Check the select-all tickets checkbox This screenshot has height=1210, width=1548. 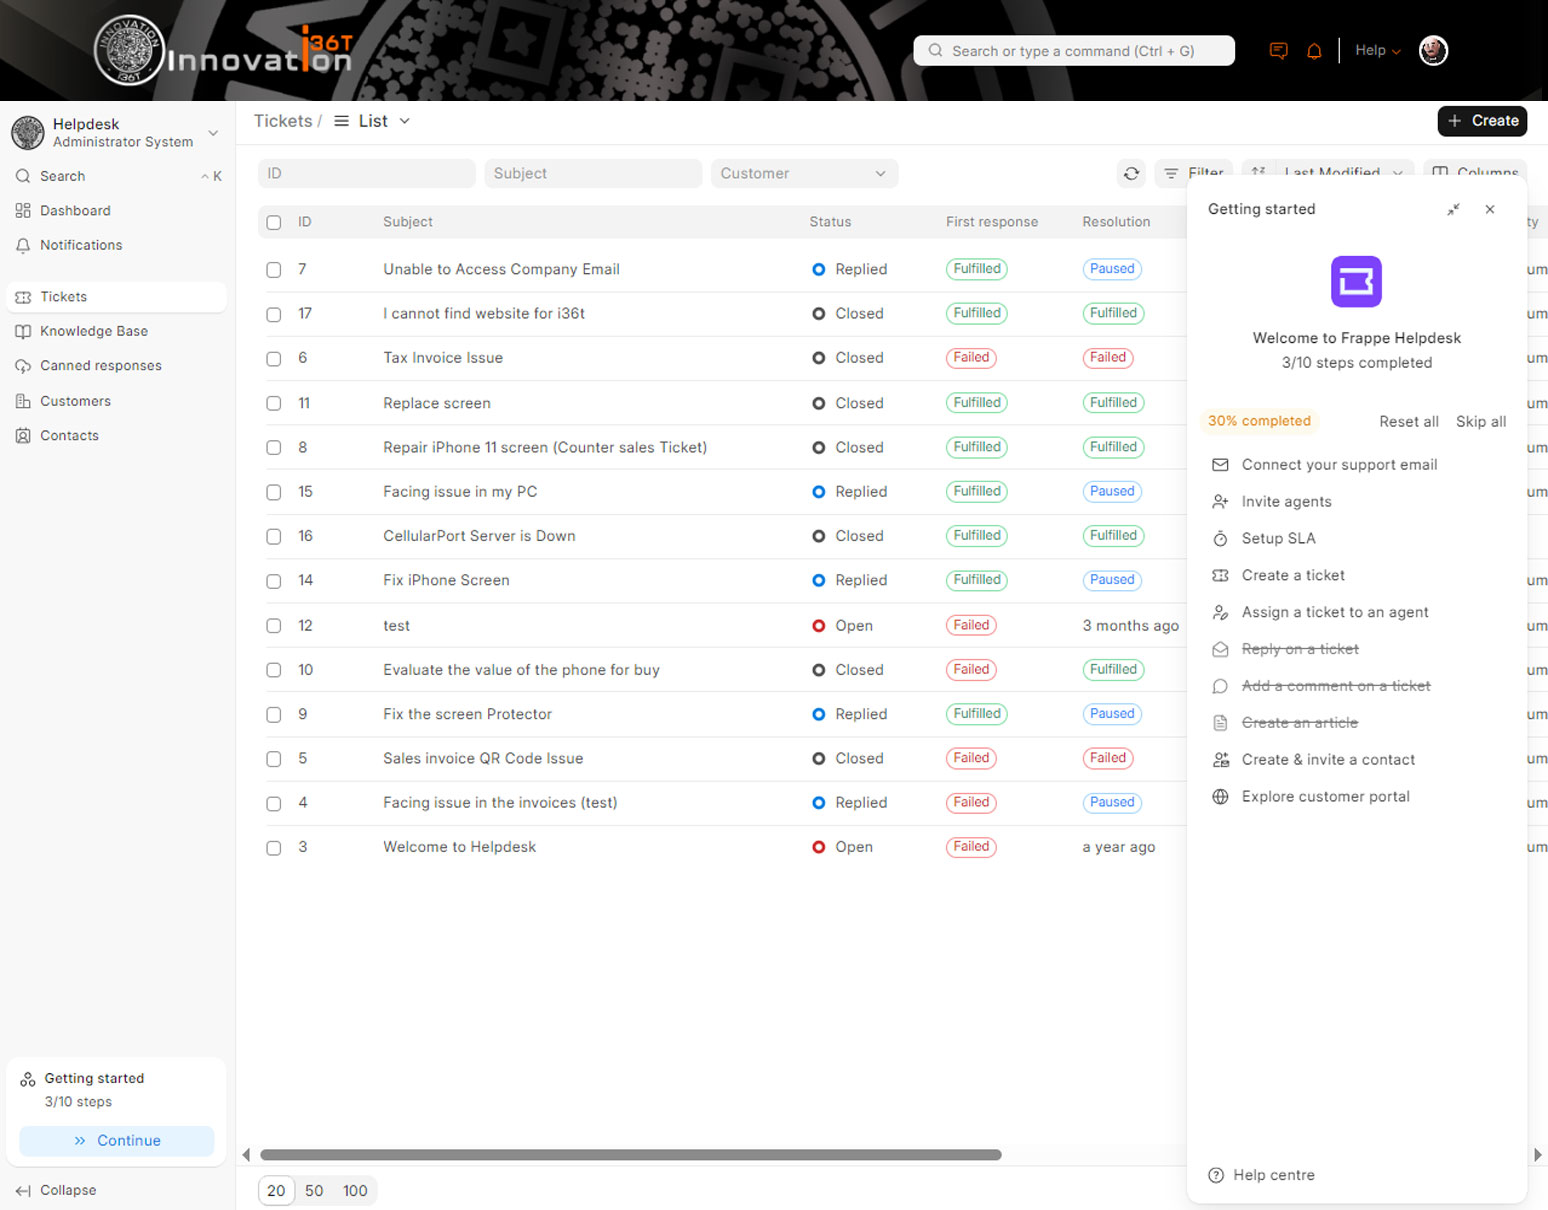[274, 222]
